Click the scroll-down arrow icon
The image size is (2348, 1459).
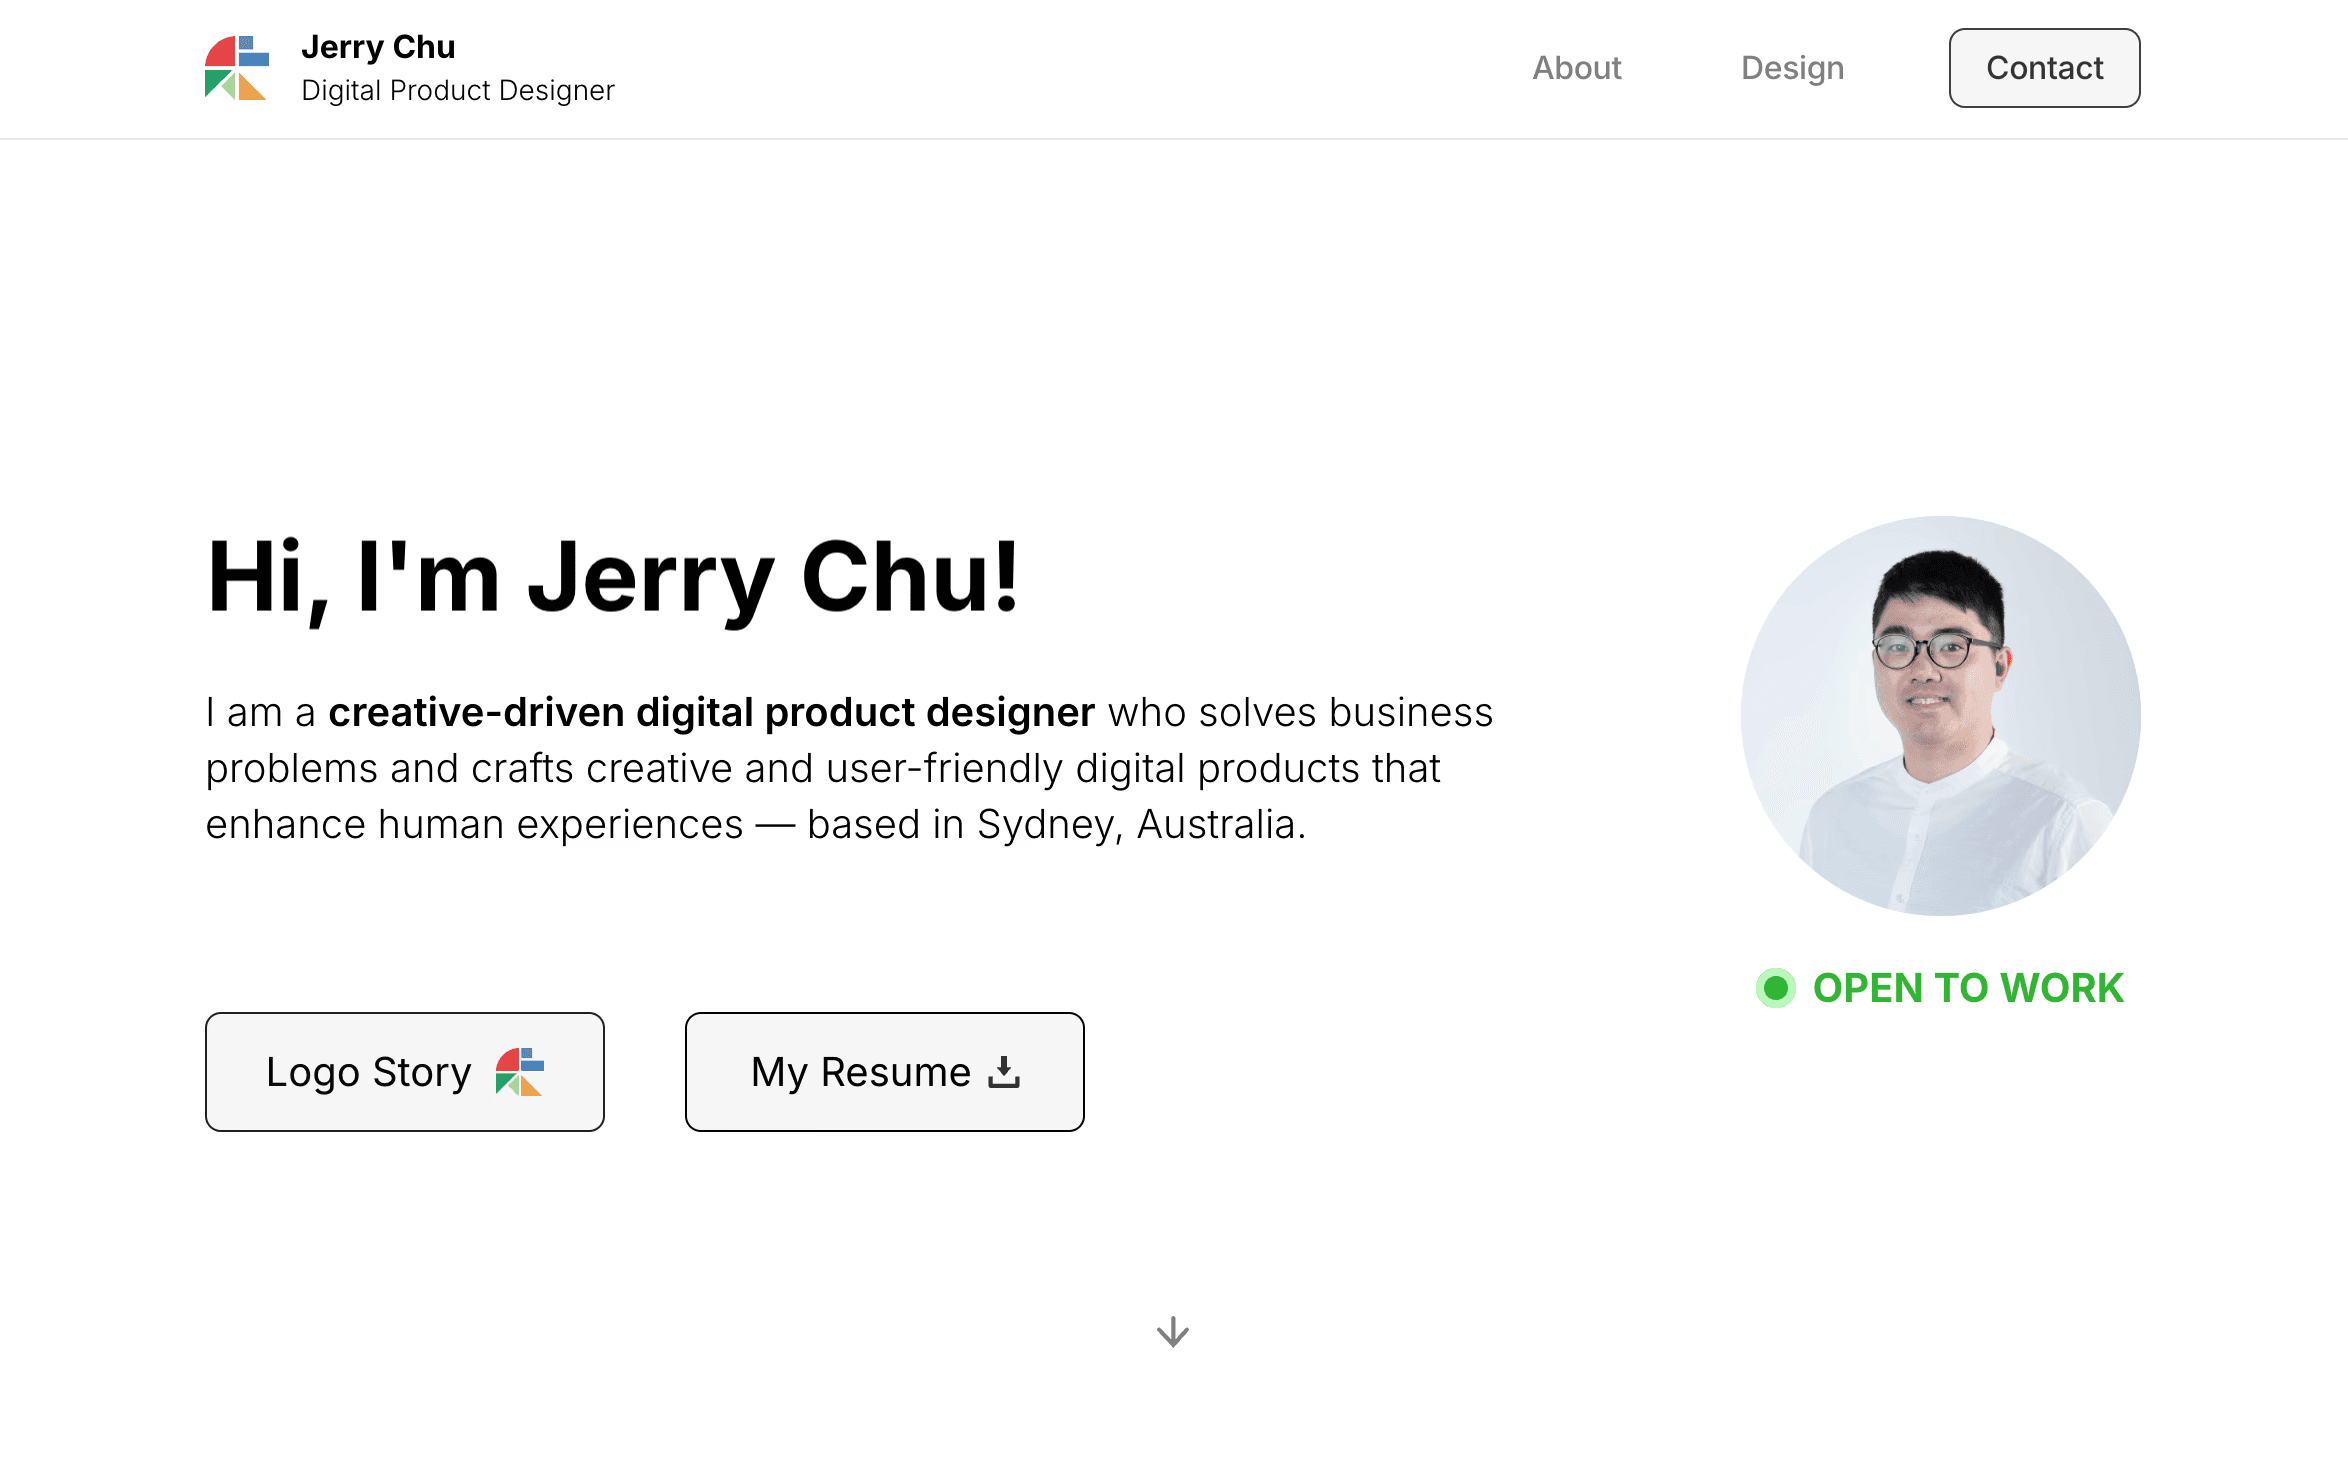(1172, 1332)
